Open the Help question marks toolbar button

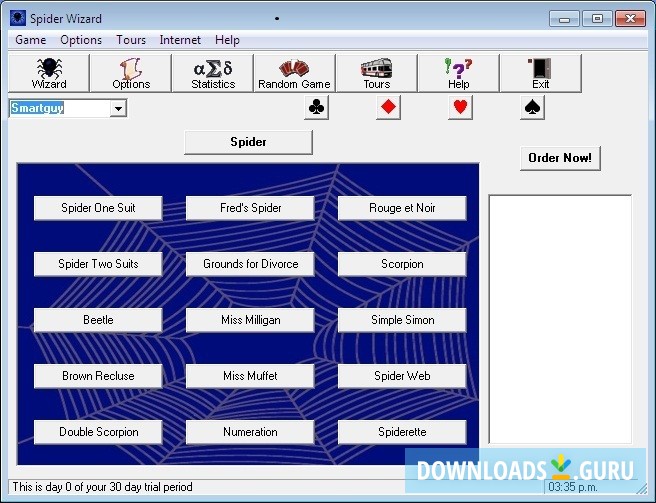click(x=459, y=73)
